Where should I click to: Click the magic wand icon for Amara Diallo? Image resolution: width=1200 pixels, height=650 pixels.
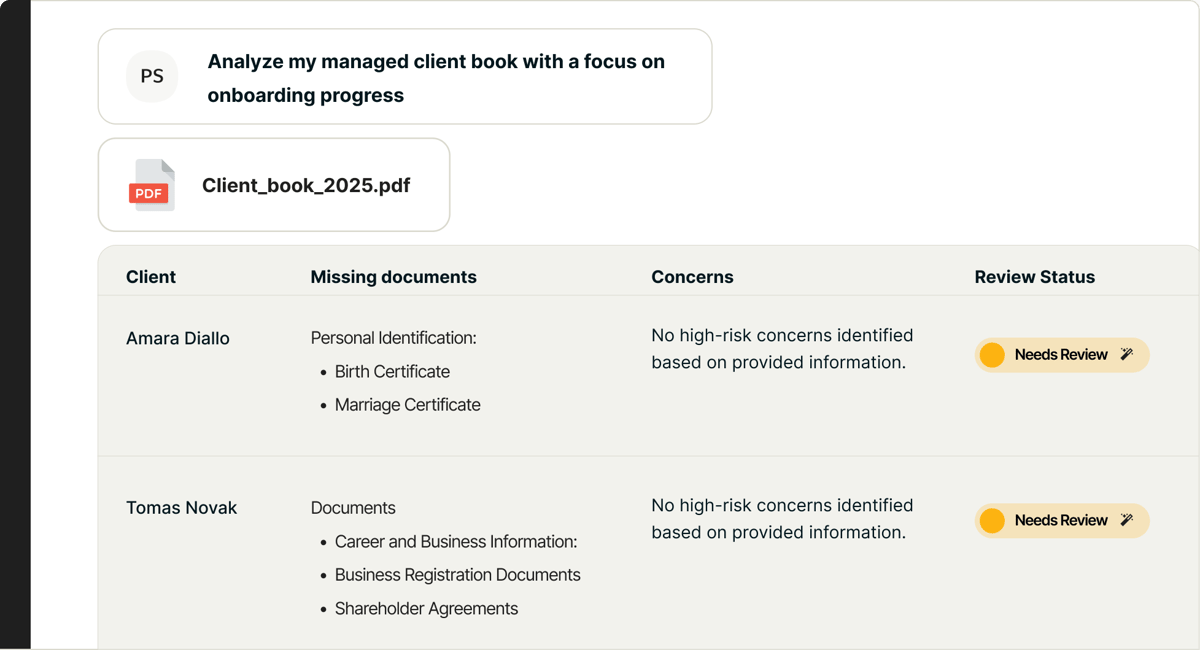coord(1127,354)
